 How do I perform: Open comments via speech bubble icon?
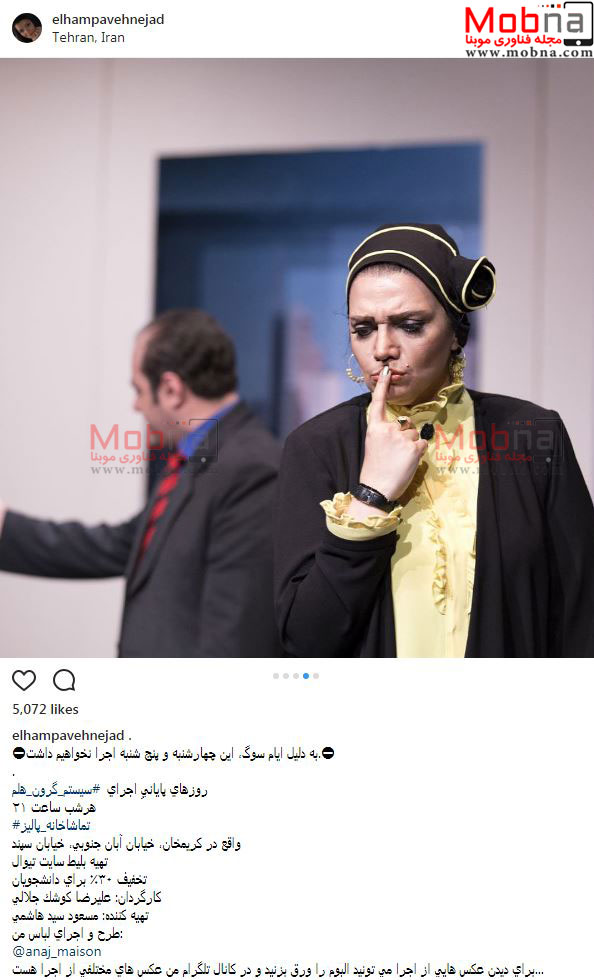click(64, 680)
